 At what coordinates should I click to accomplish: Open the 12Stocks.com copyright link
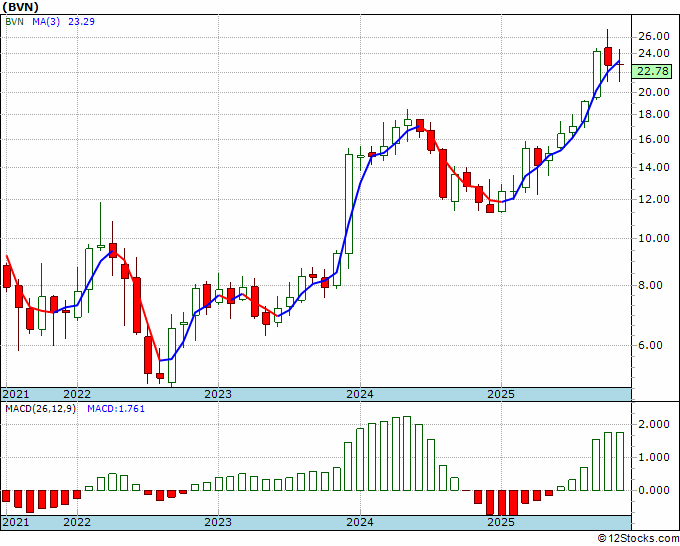[x=638, y=539]
